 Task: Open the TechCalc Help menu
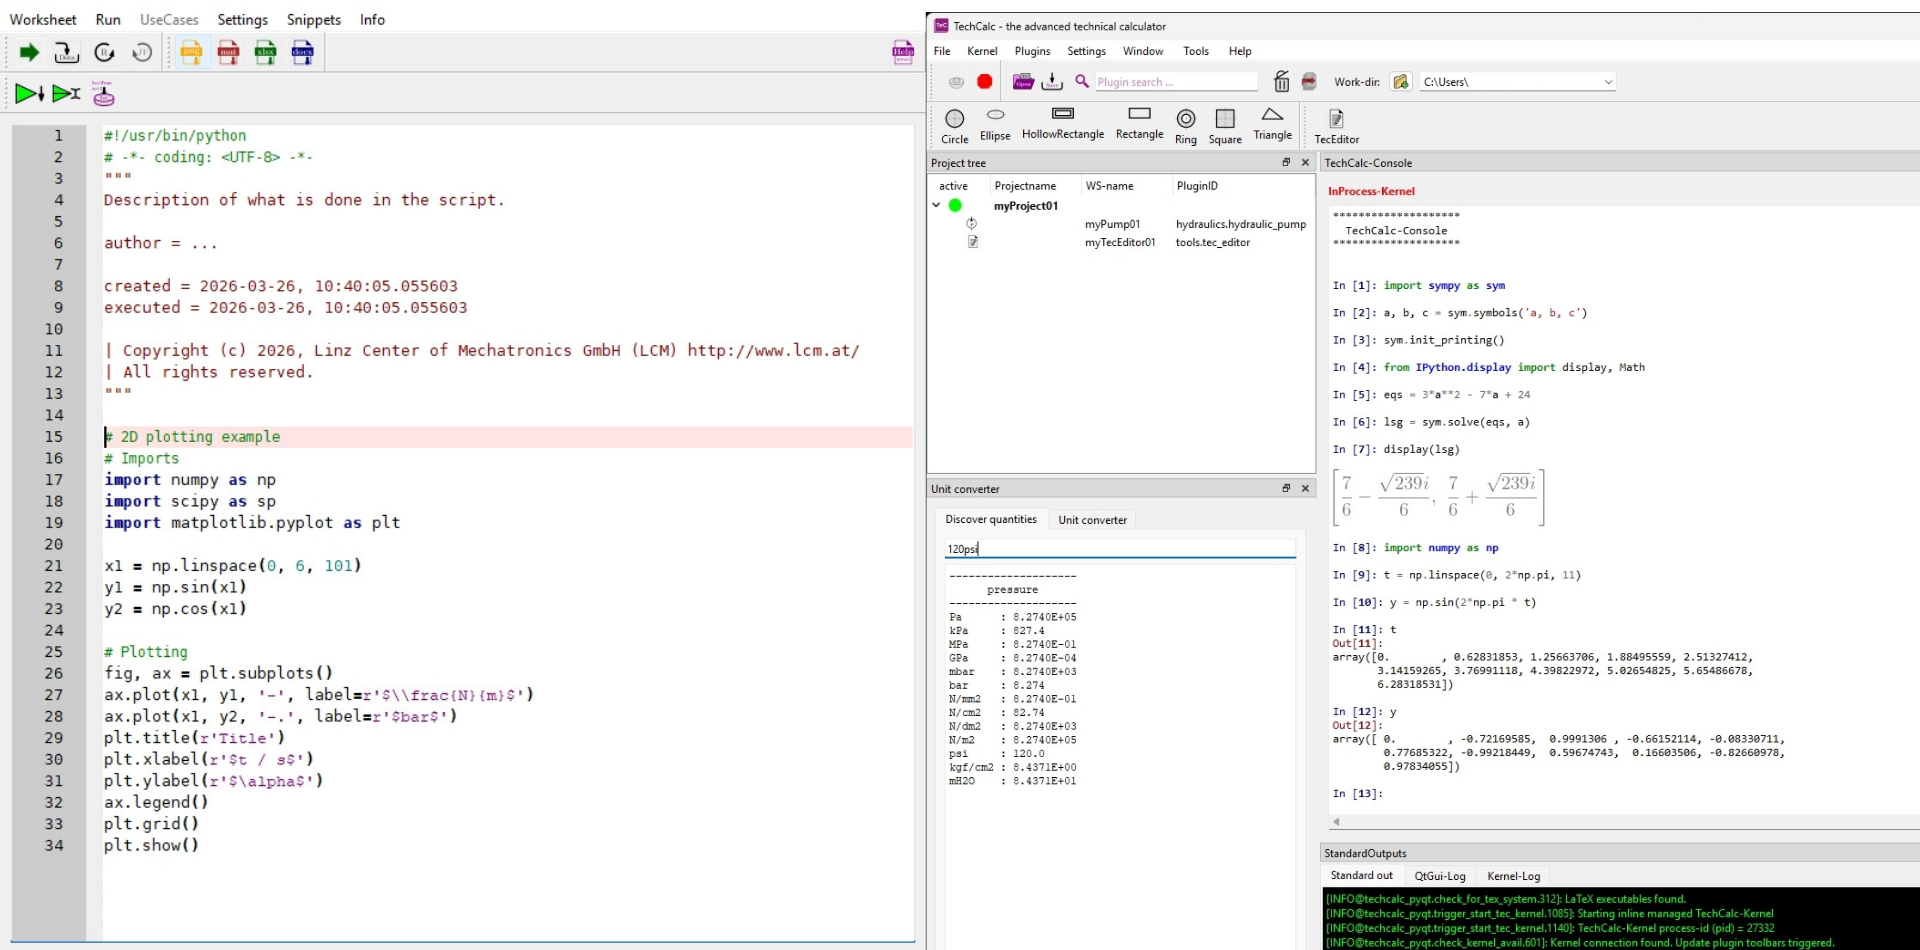tap(1240, 51)
